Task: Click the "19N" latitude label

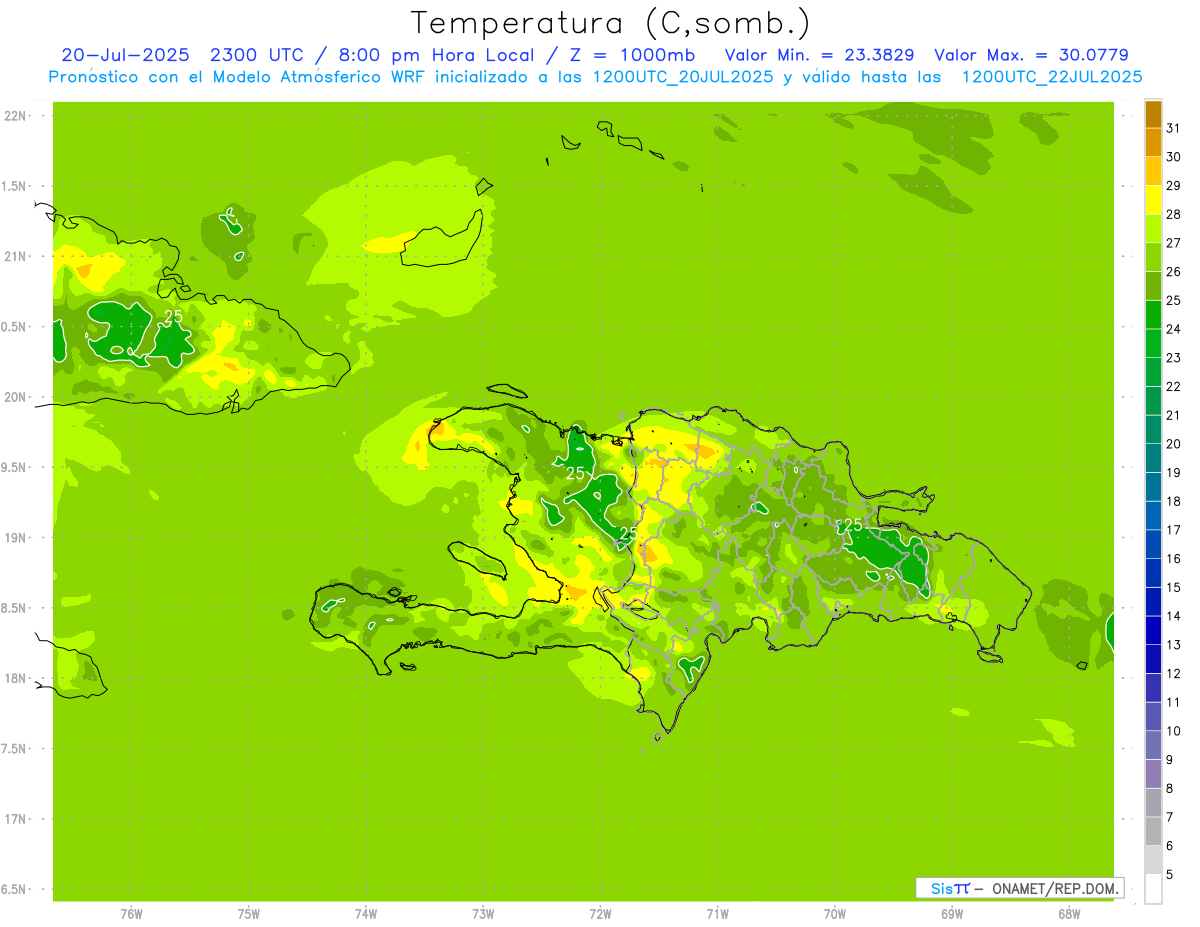Action: pyautogui.click(x=15, y=538)
